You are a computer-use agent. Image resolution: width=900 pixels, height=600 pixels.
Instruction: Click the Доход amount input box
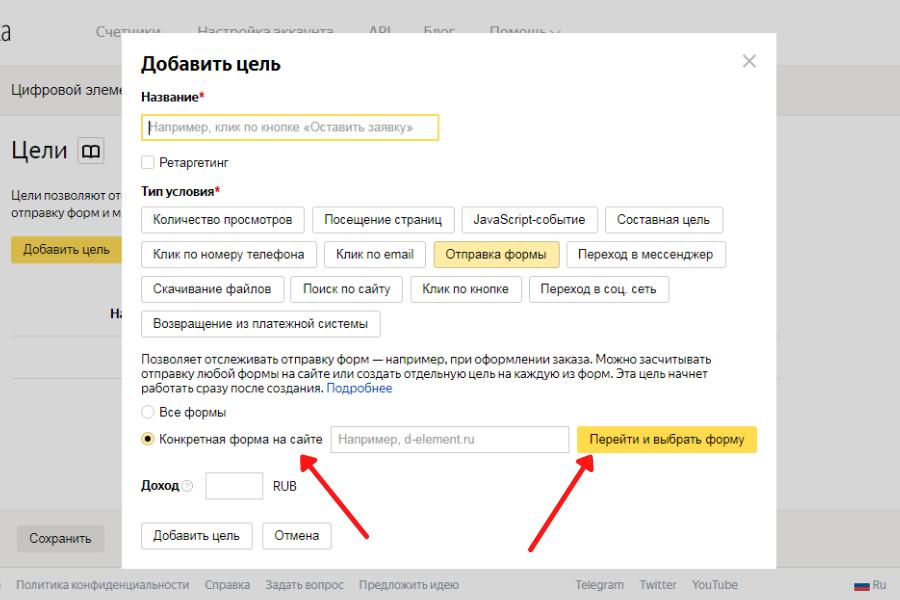click(x=234, y=486)
